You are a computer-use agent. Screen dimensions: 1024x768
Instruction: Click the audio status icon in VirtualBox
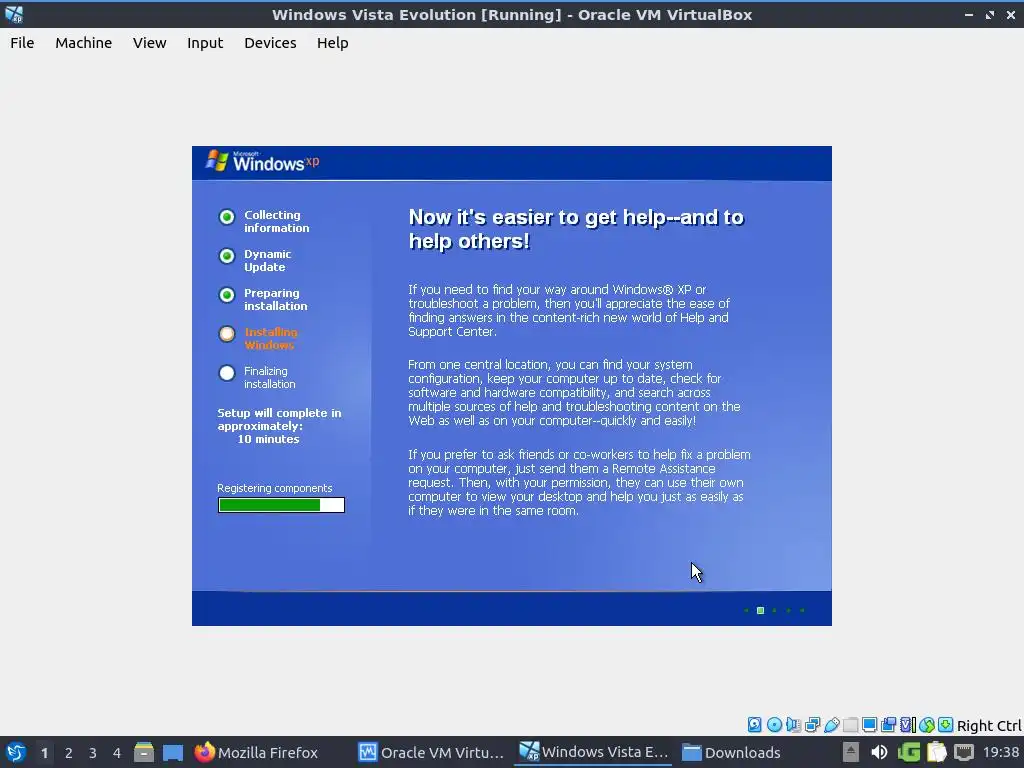point(793,724)
